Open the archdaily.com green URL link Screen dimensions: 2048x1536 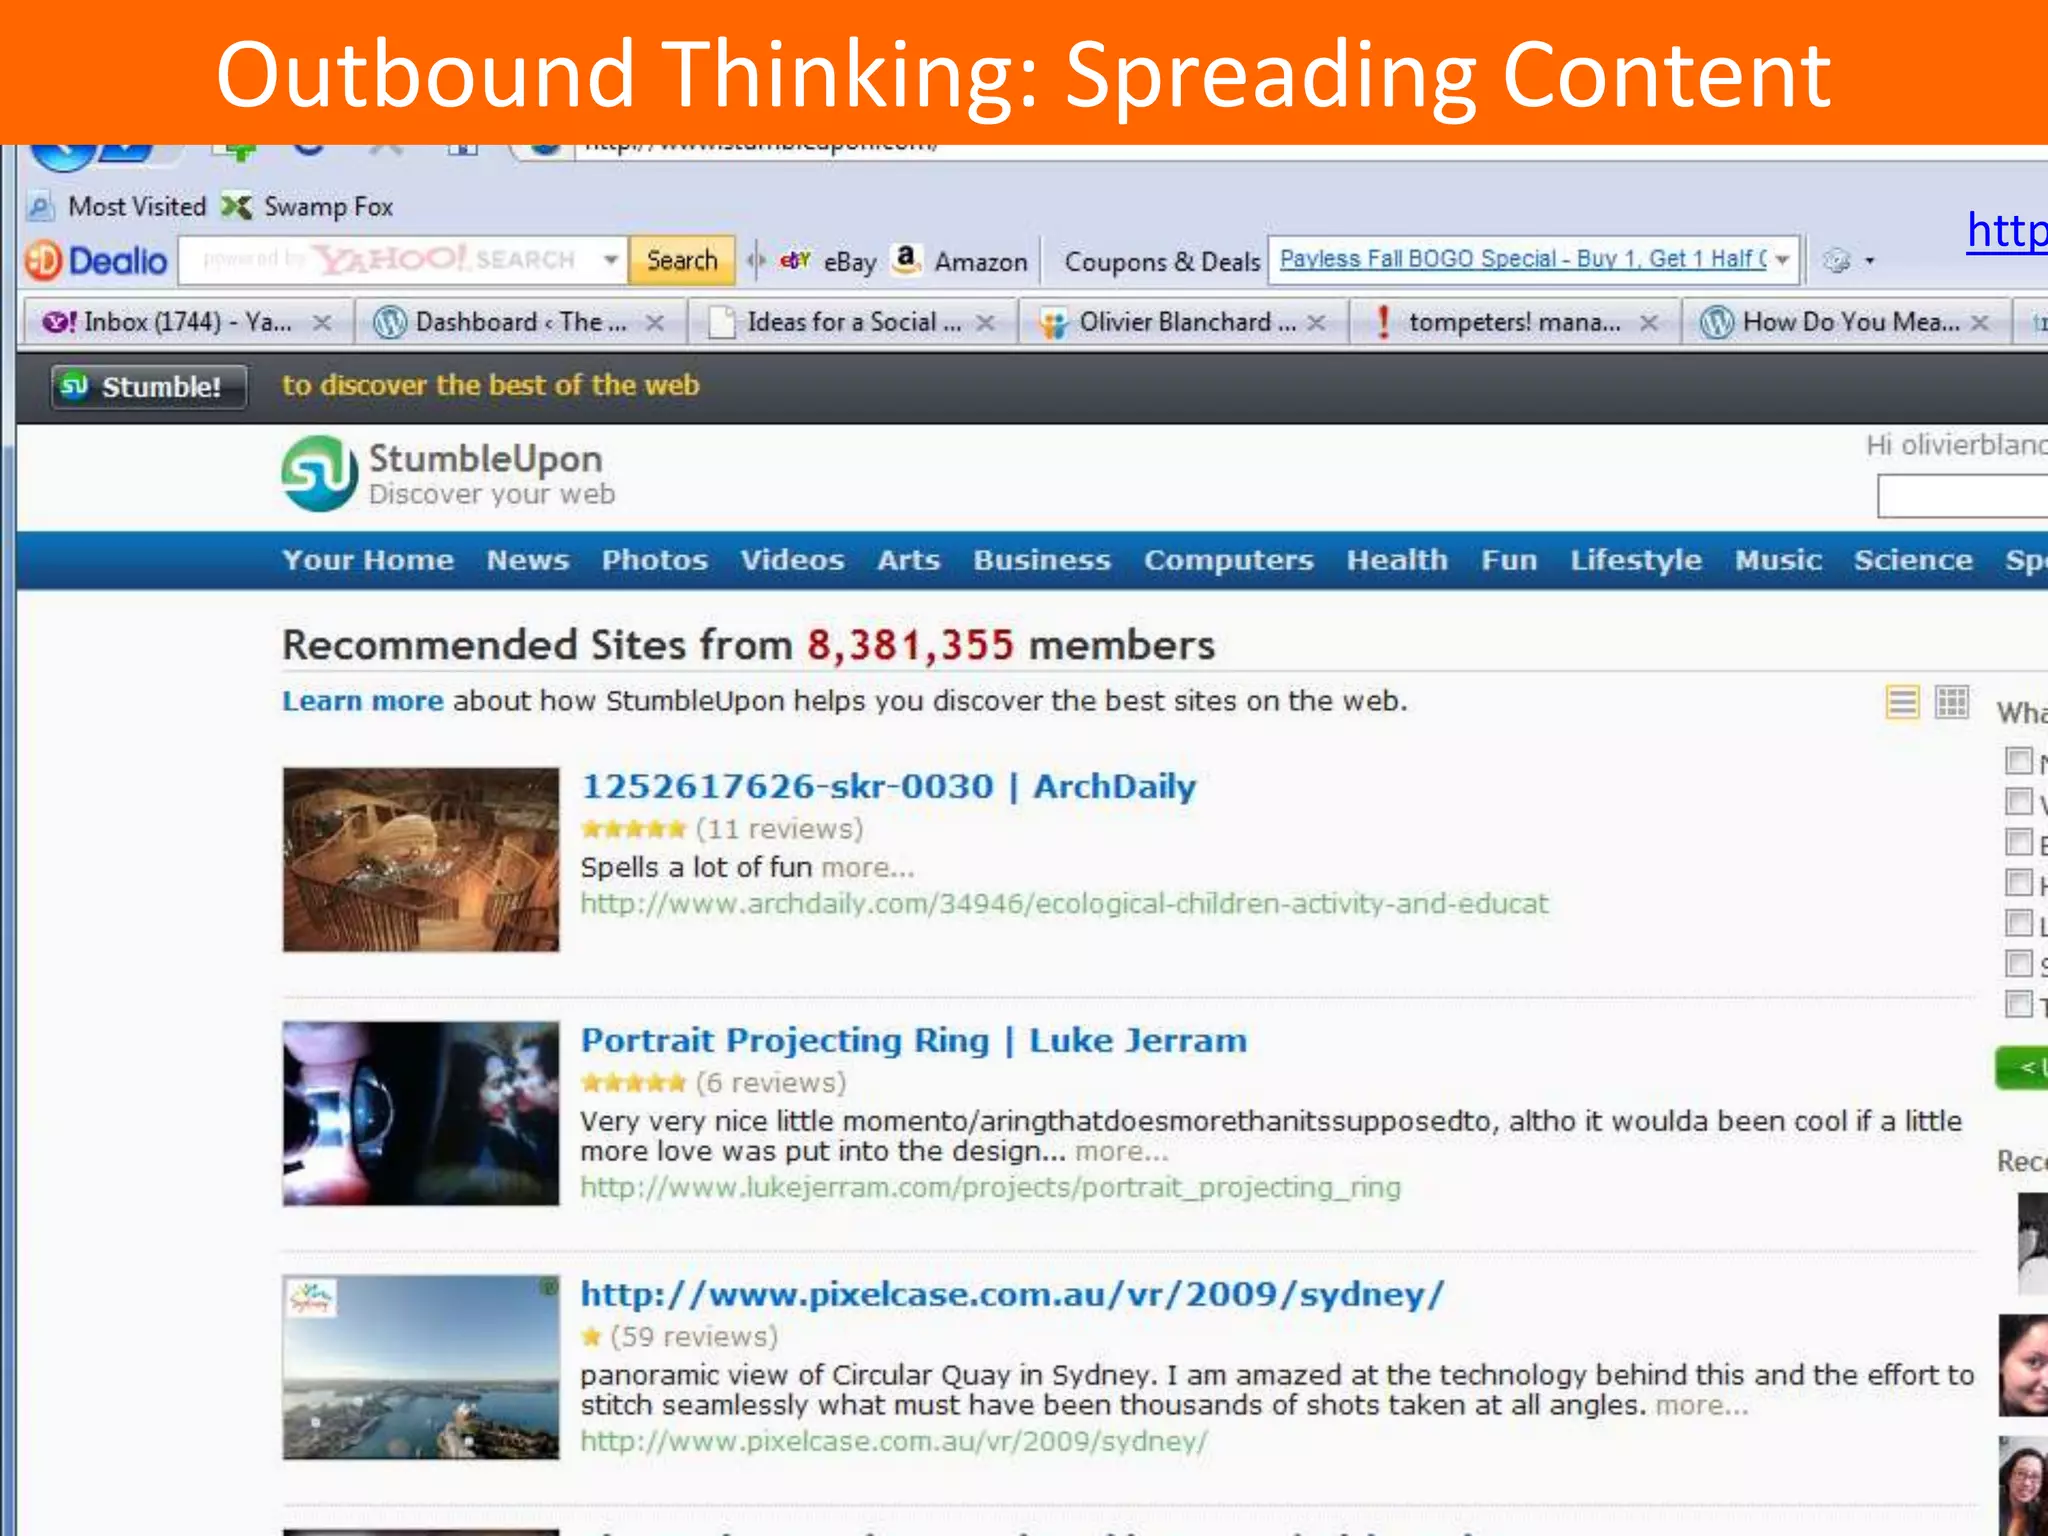coord(1064,904)
